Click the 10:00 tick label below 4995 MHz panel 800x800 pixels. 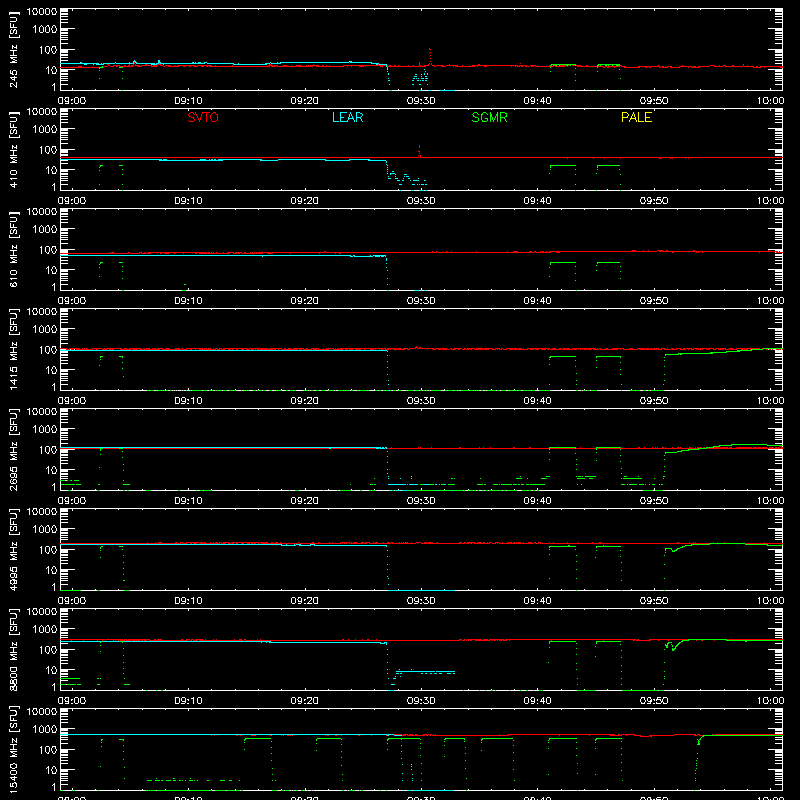click(x=770, y=601)
